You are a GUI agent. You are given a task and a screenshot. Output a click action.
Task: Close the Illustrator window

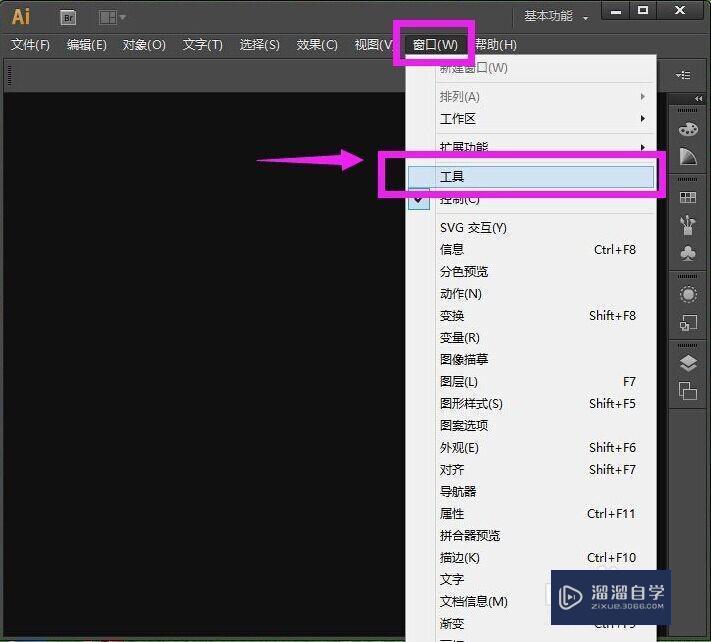pos(680,11)
